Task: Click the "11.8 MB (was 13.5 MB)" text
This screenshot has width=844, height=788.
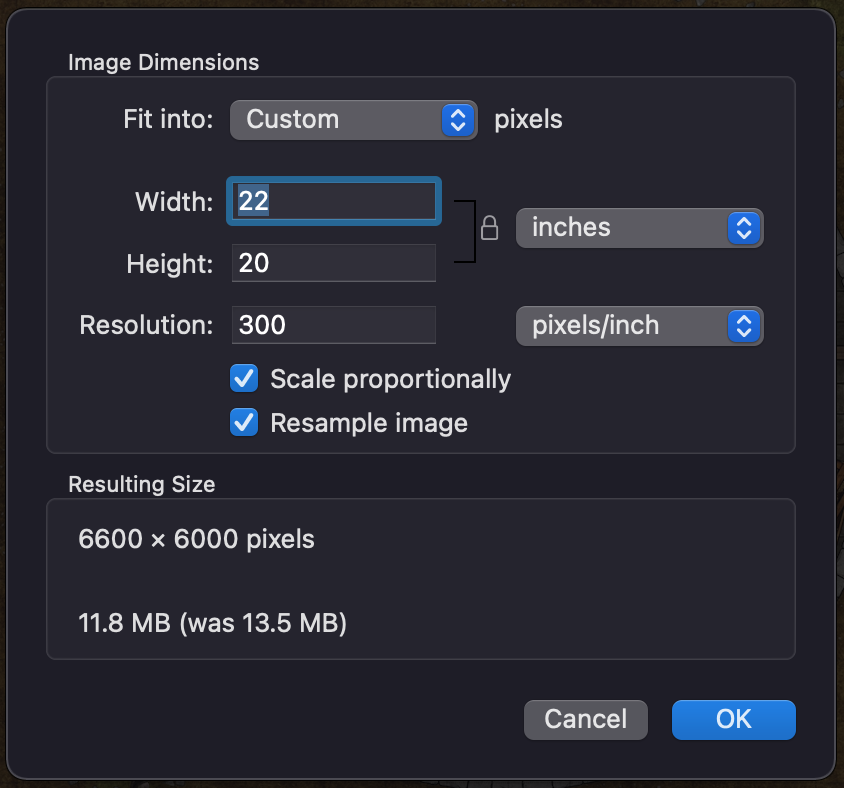Action: (x=212, y=624)
